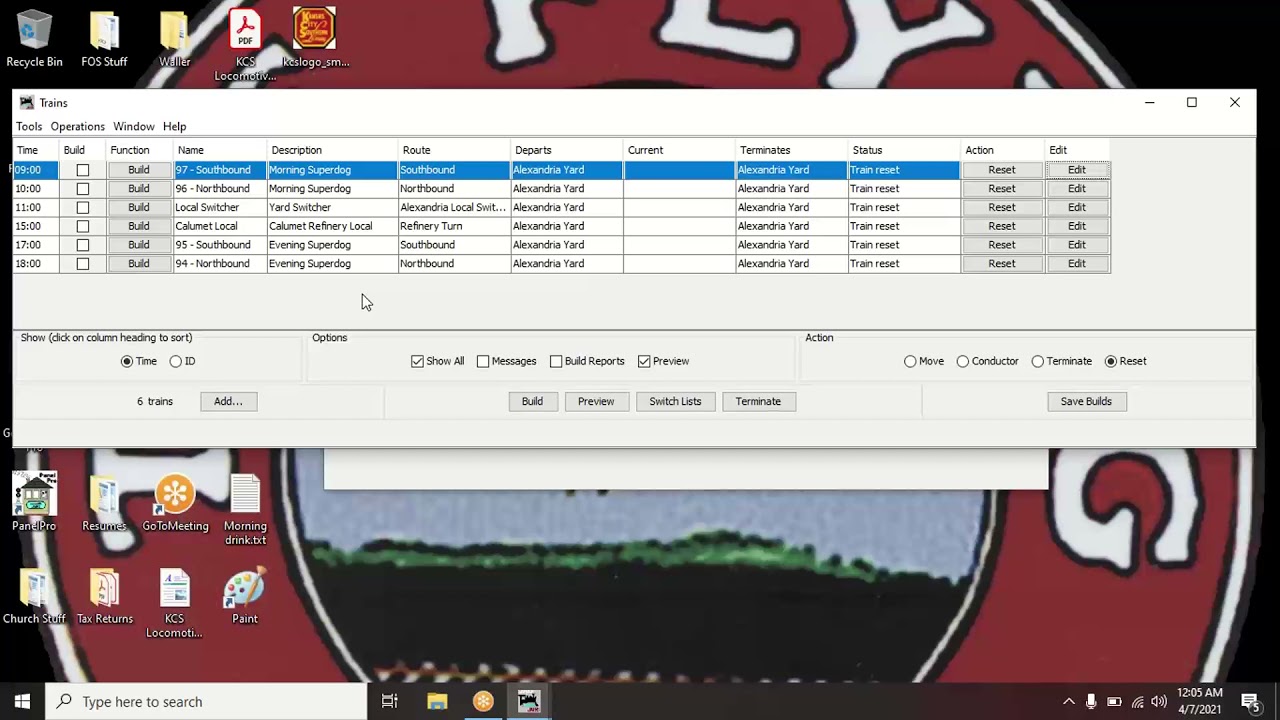Open Task View in the taskbar
Screen dimensions: 1280x720
[x=390, y=702]
